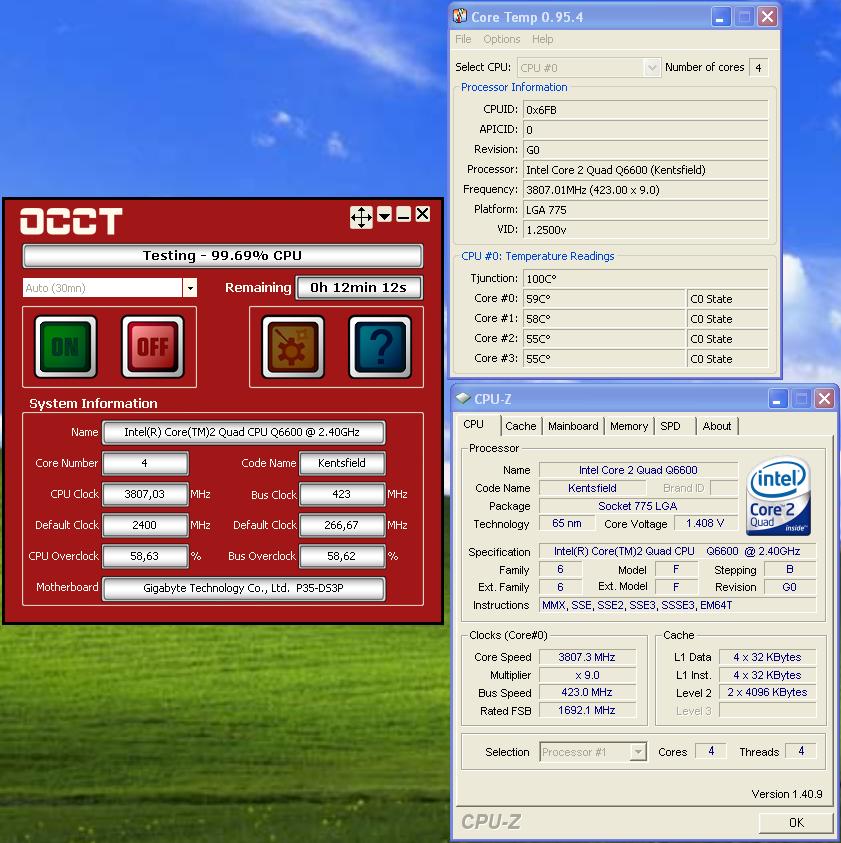Click OCCT Bus Clock value 423
The image size is (841, 843).
coord(342,494)
